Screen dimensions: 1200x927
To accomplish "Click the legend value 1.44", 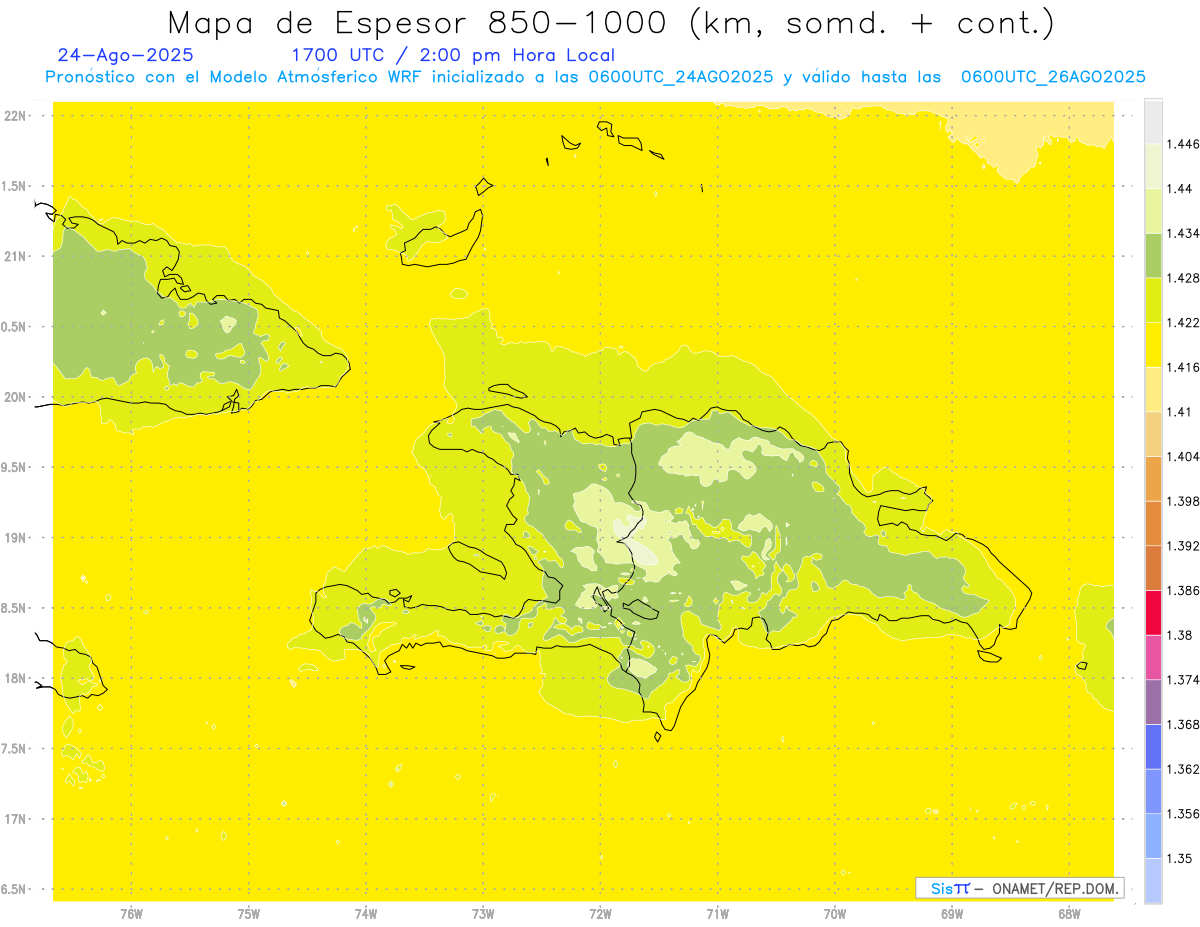I will coord(1180,188).
